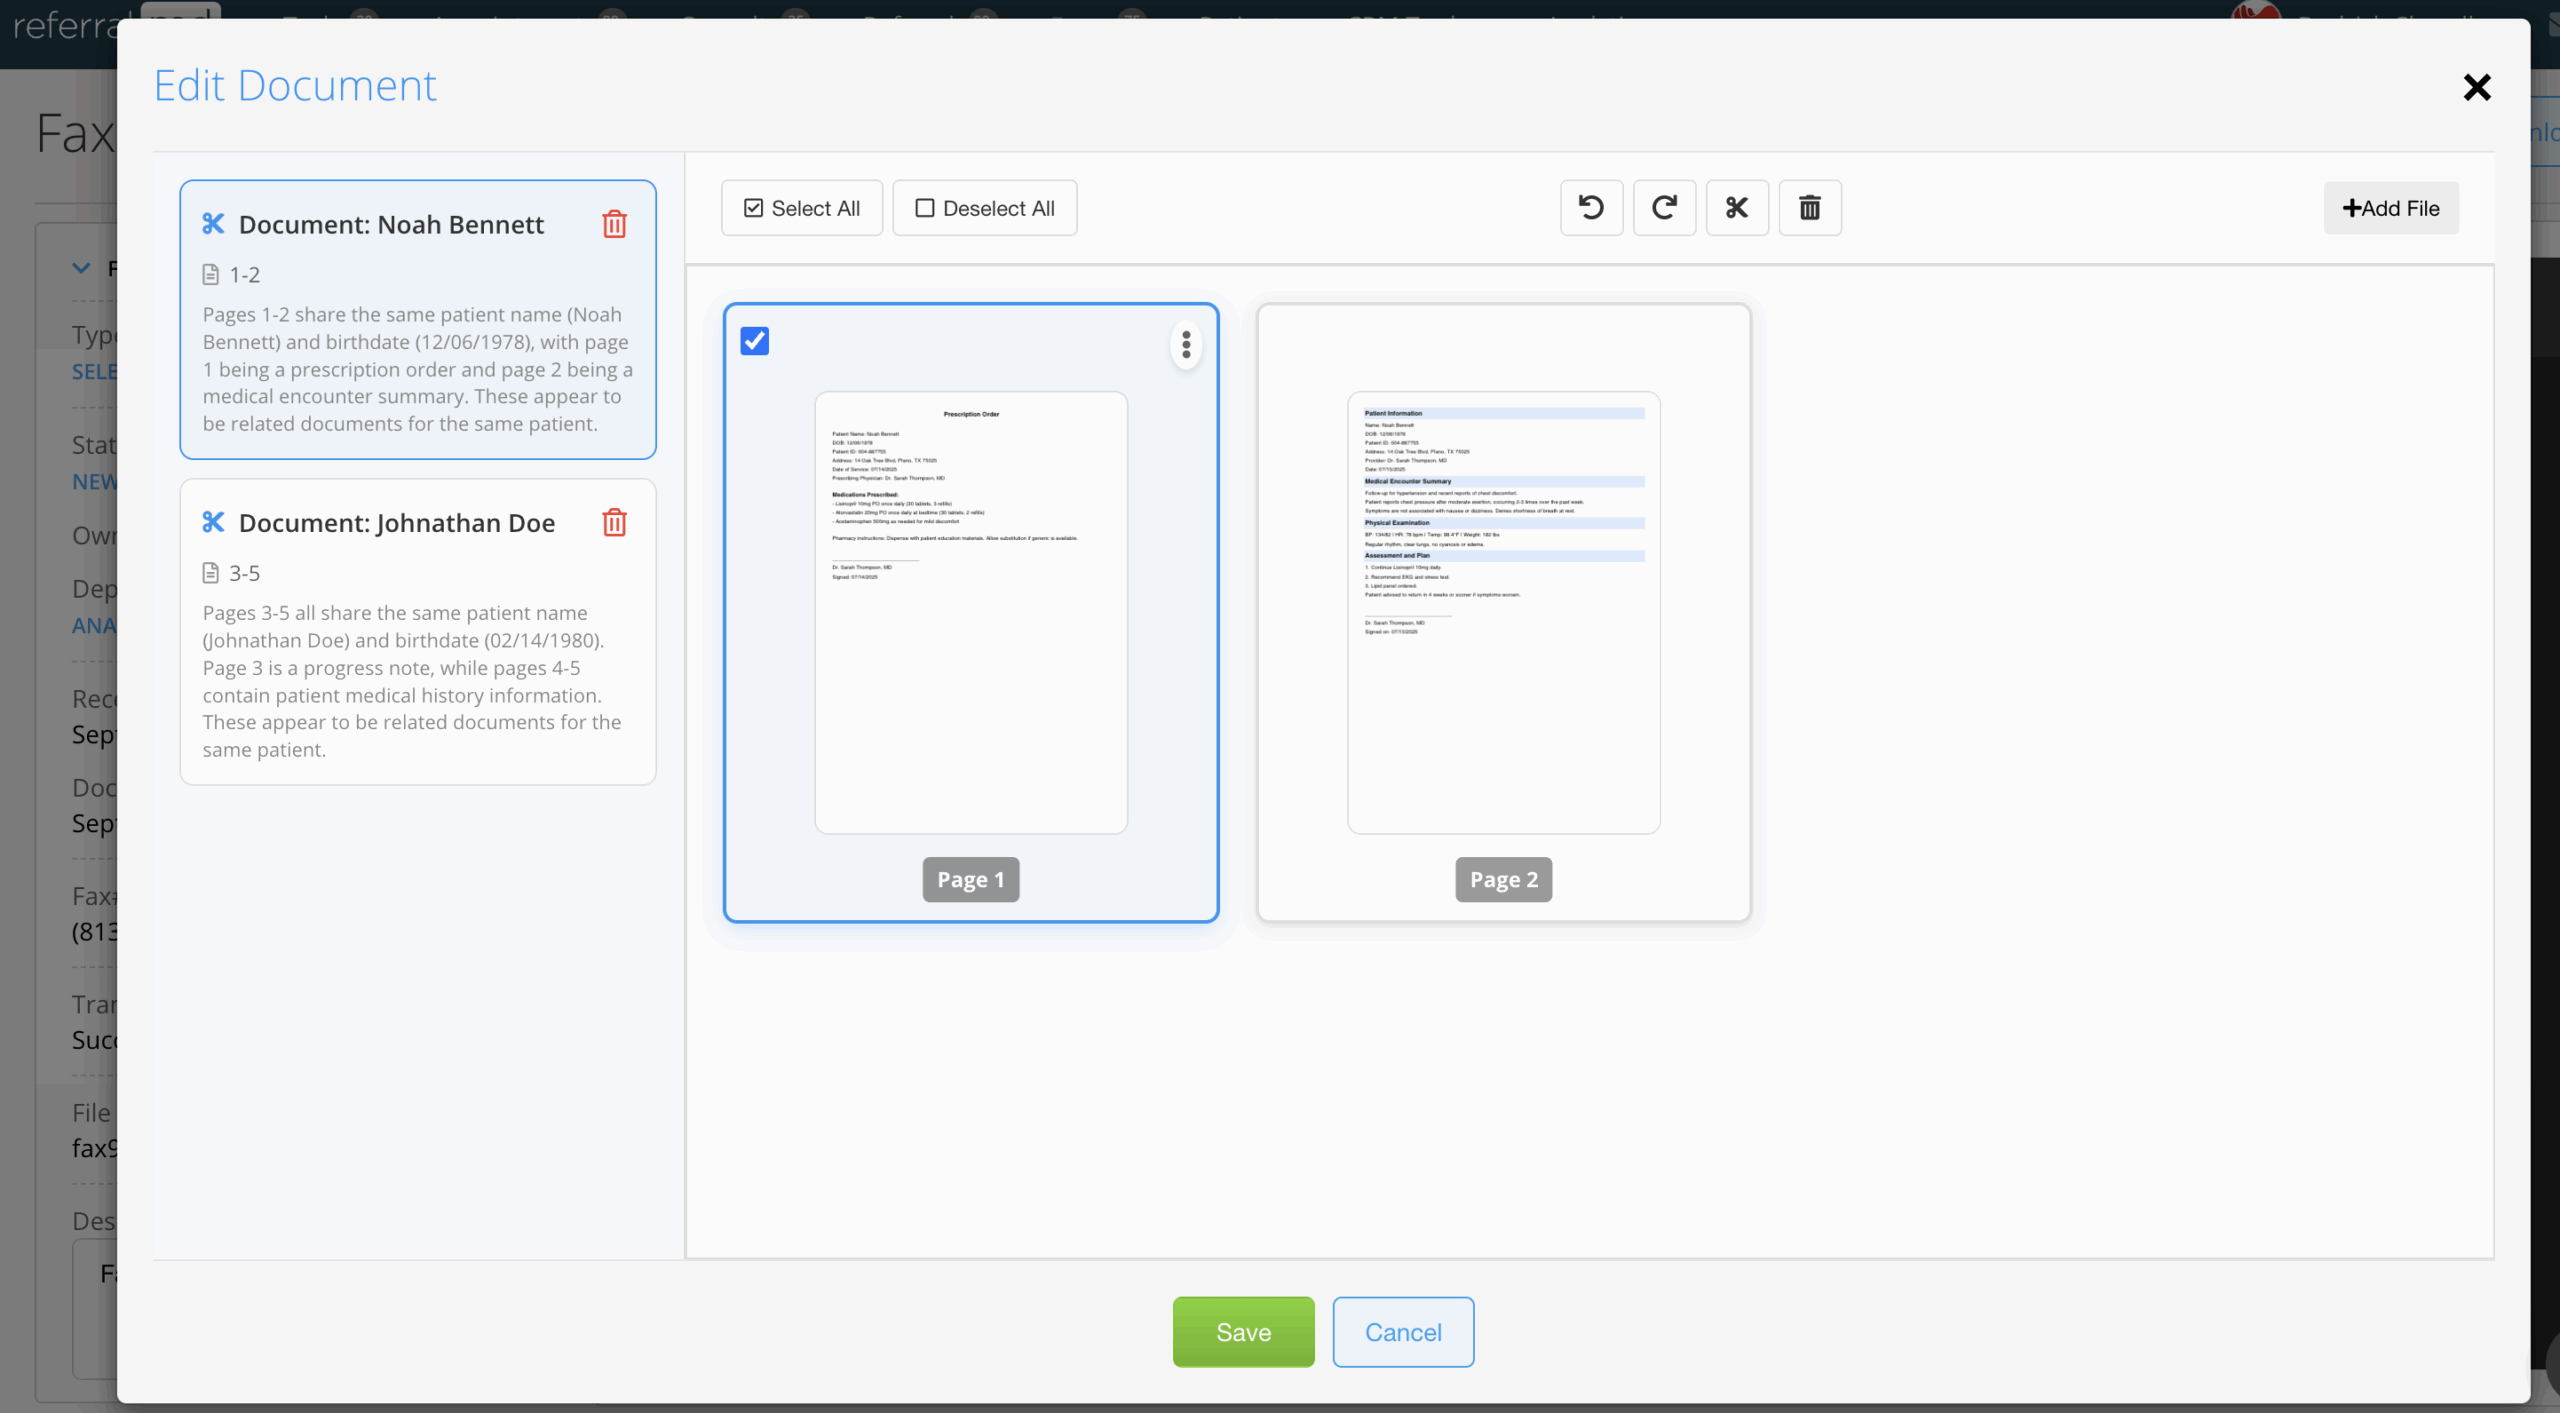Collapse the chevron section in background panel
Image resolution: width=2560 pixels, height=1413 pixels.
click(x=81, y=268)
